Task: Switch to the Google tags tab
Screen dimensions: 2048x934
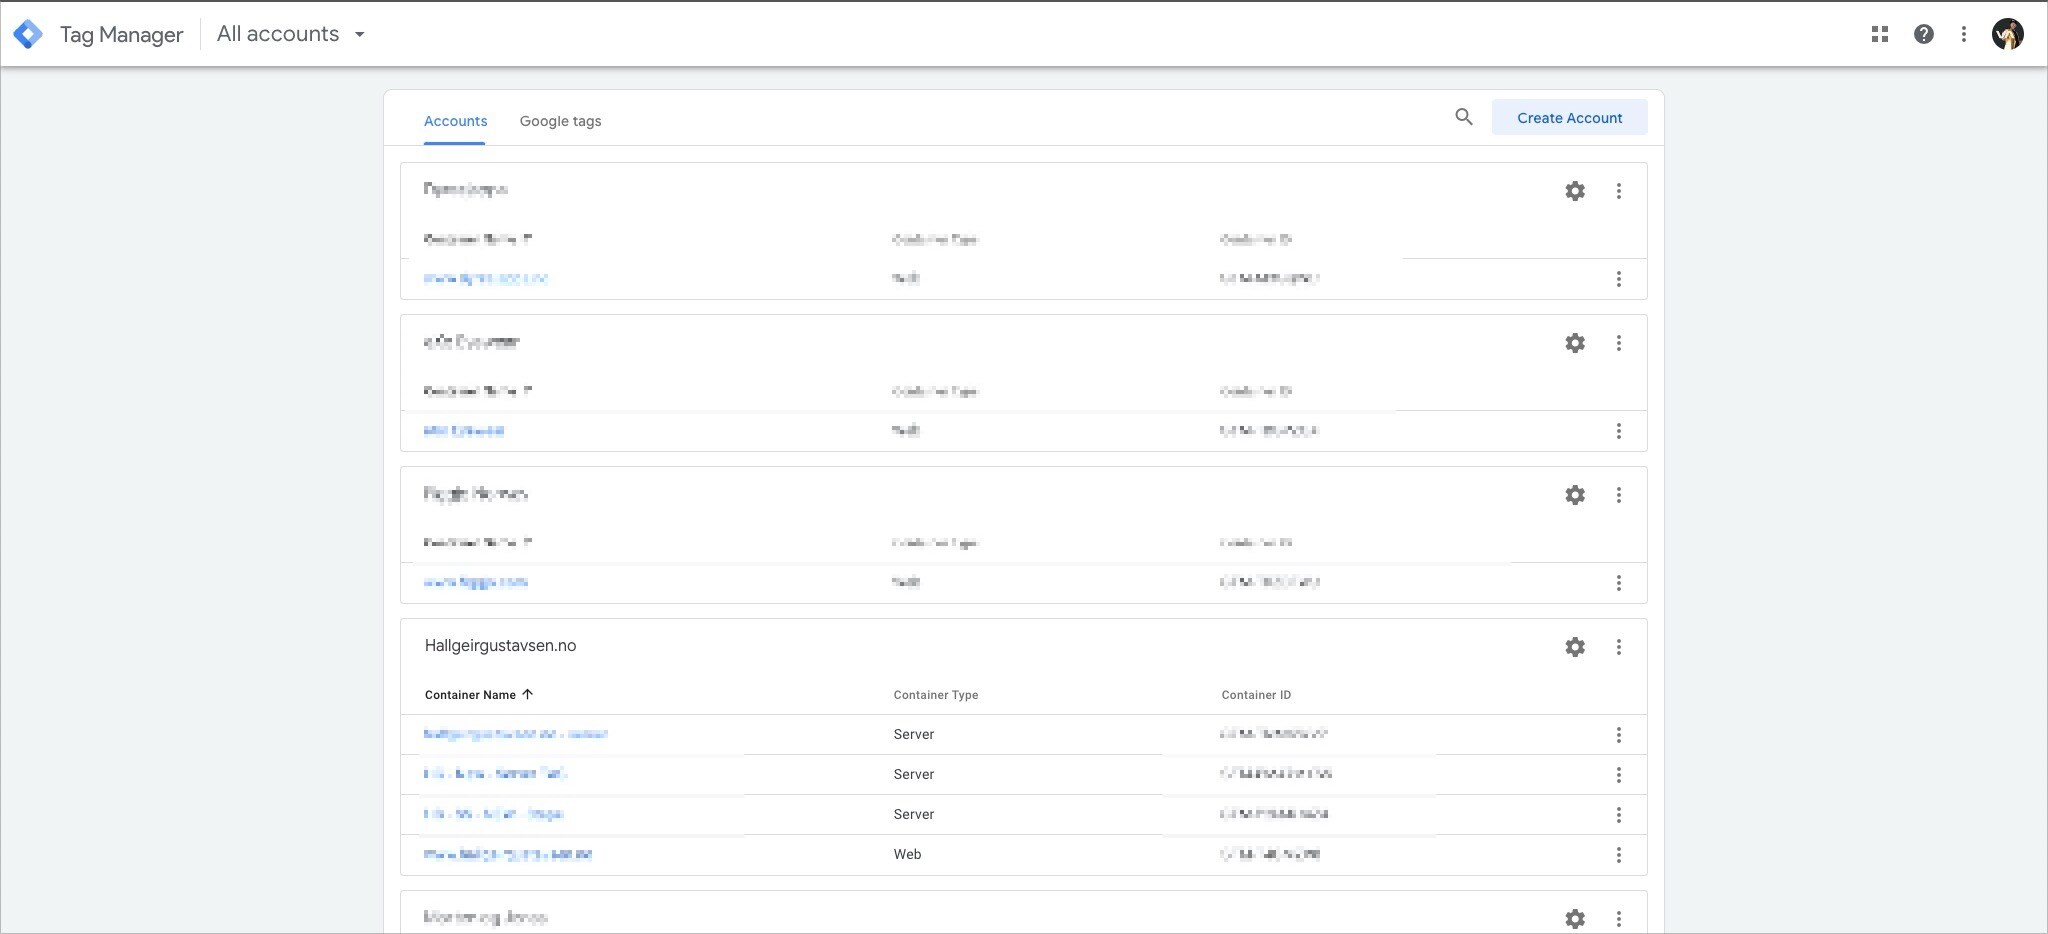Action: point(560,121)
